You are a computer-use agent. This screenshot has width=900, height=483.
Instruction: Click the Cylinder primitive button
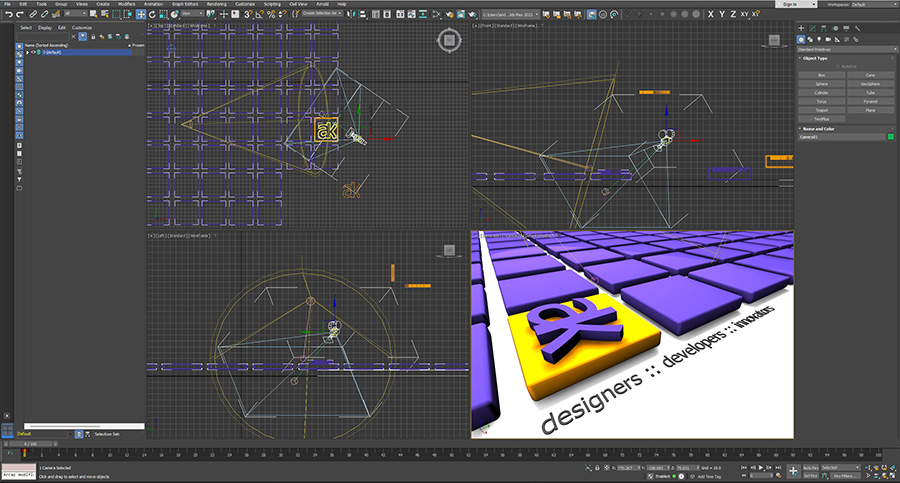[x=821, y=92]
